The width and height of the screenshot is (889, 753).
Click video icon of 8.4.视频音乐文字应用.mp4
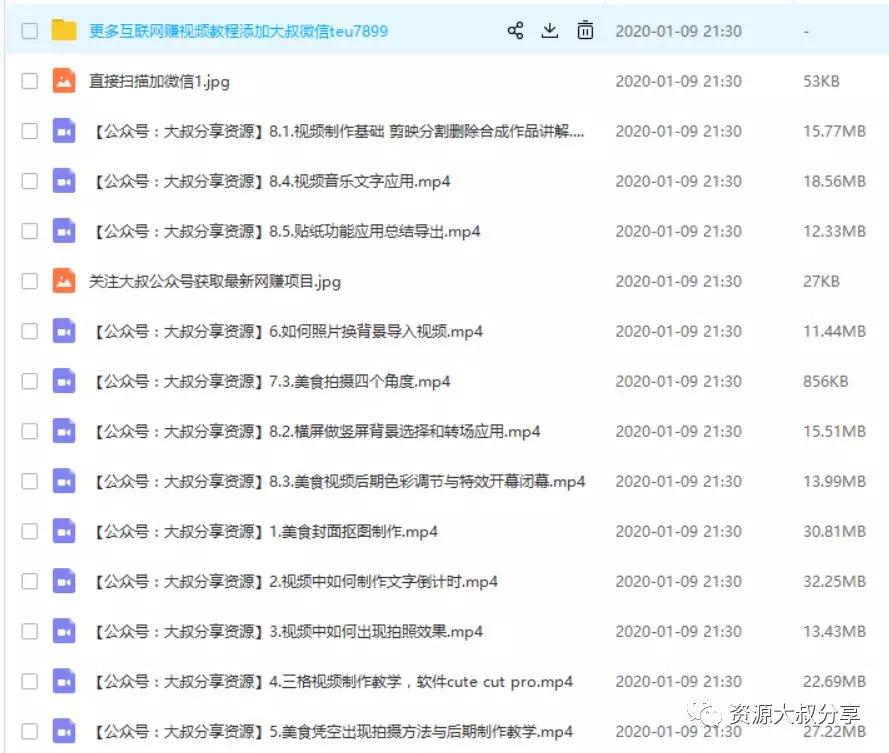pos(64,181)
